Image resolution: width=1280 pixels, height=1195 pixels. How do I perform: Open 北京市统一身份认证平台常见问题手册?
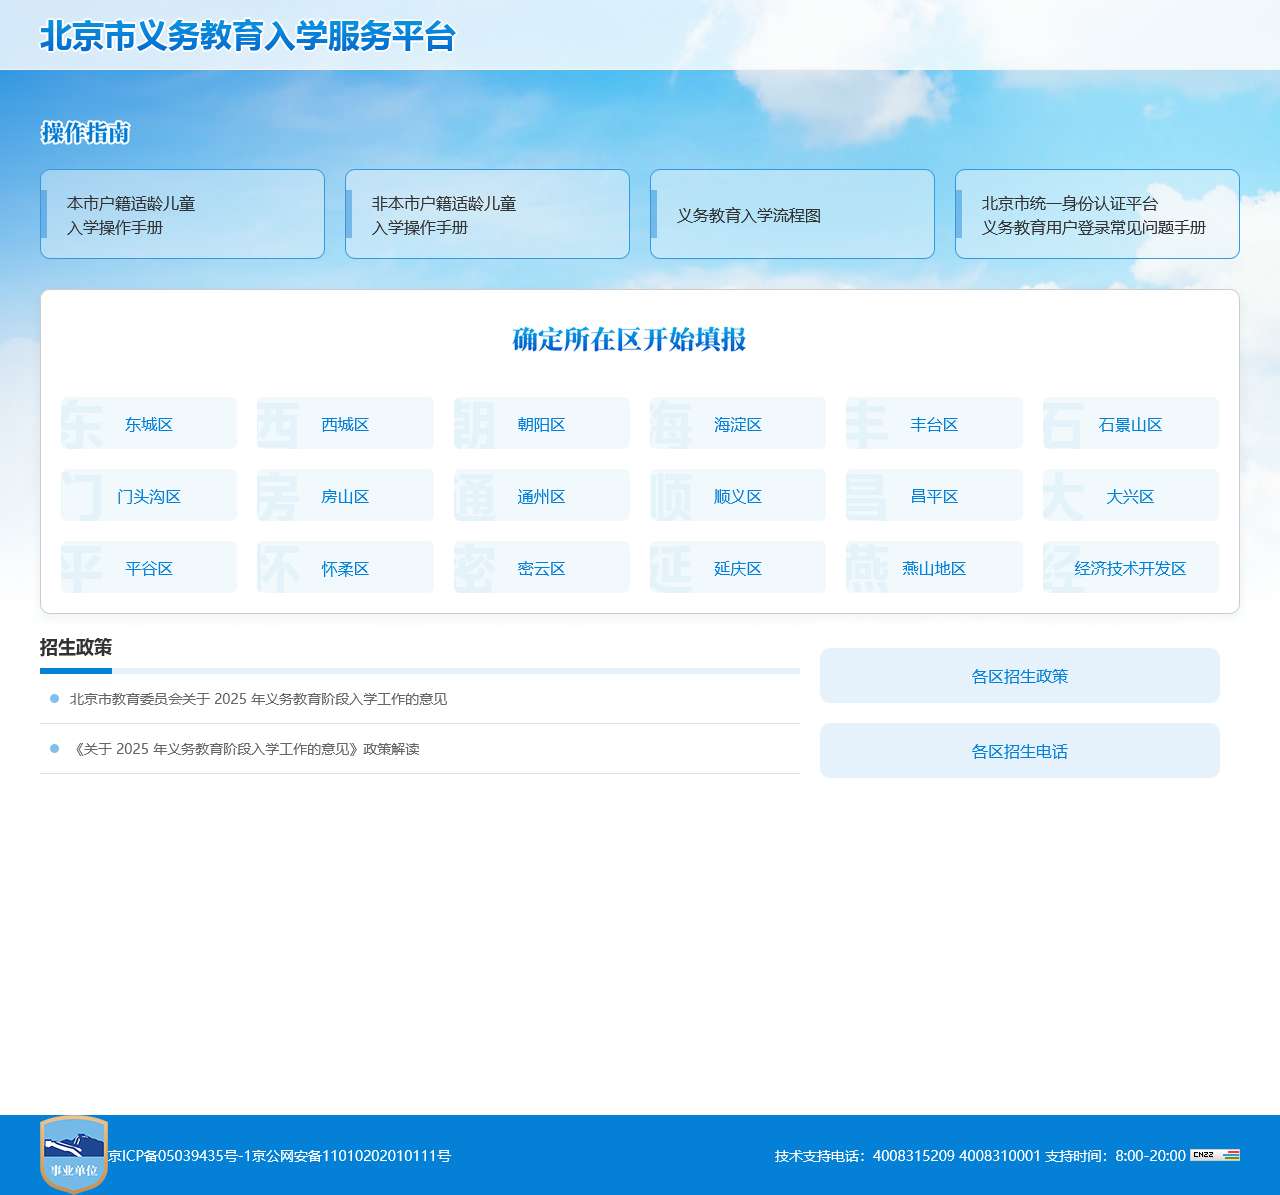pyautogui.click(x=1097, y=214)
